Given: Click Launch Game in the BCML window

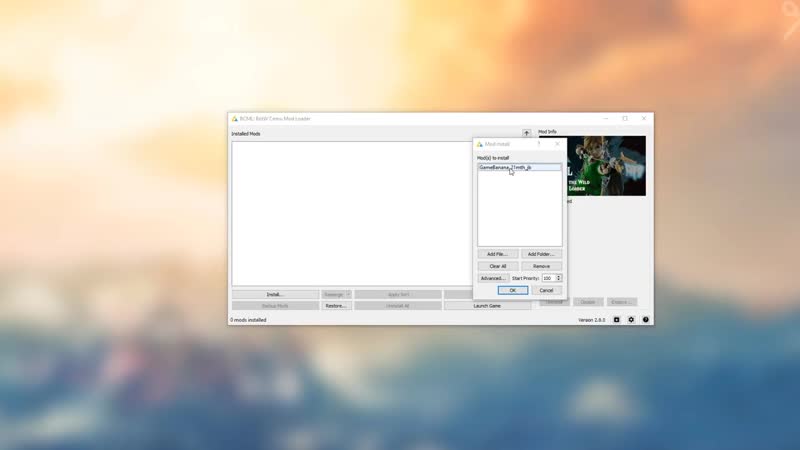Looking at the screenshot, I should 487,306.
